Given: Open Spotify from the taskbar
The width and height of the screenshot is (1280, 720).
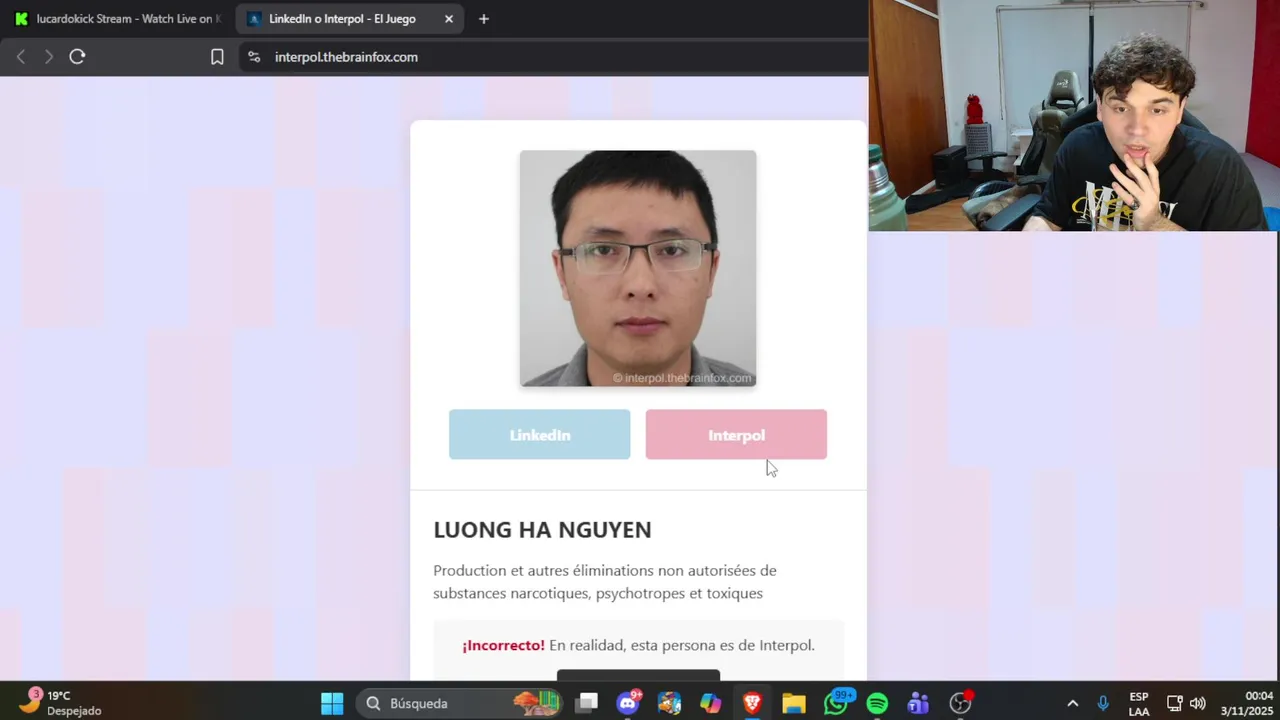Looking at the screenshot, I should pos(877,703).
